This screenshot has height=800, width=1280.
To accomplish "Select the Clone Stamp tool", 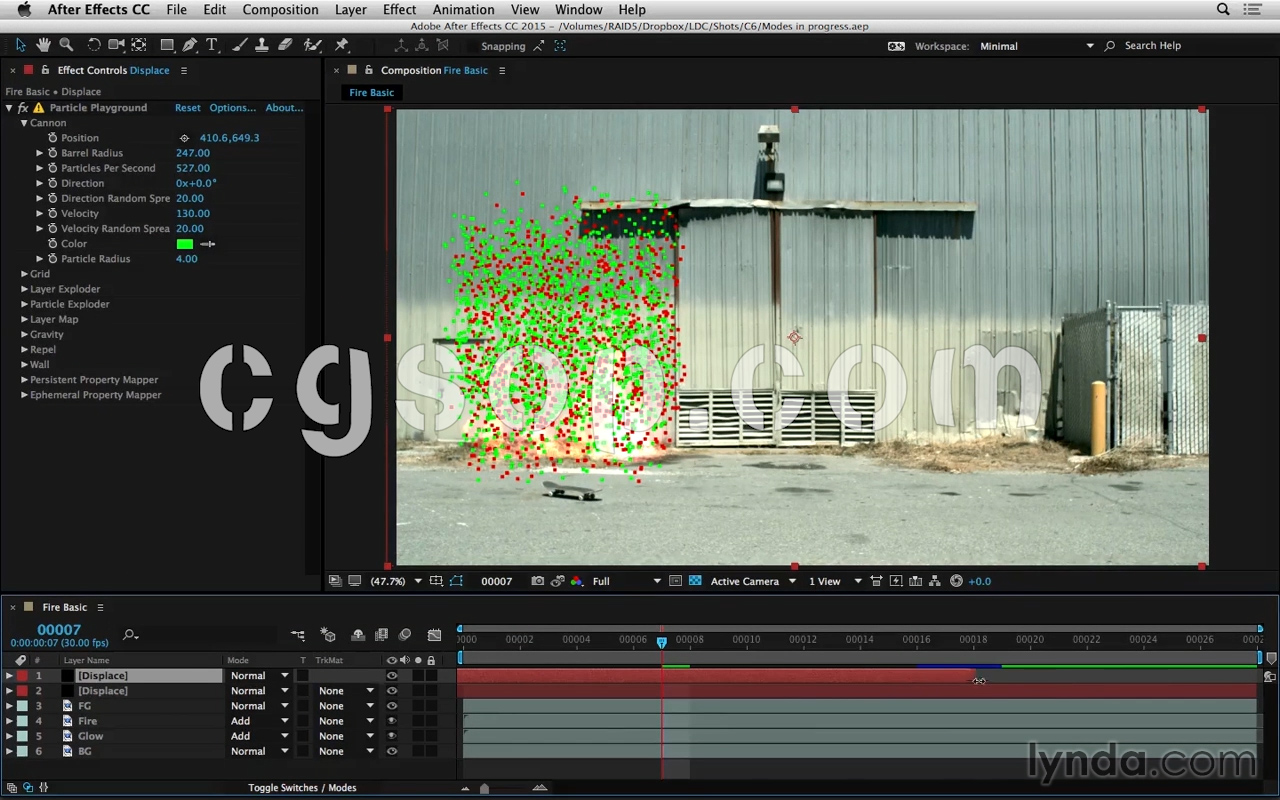I will pos(262,45).
